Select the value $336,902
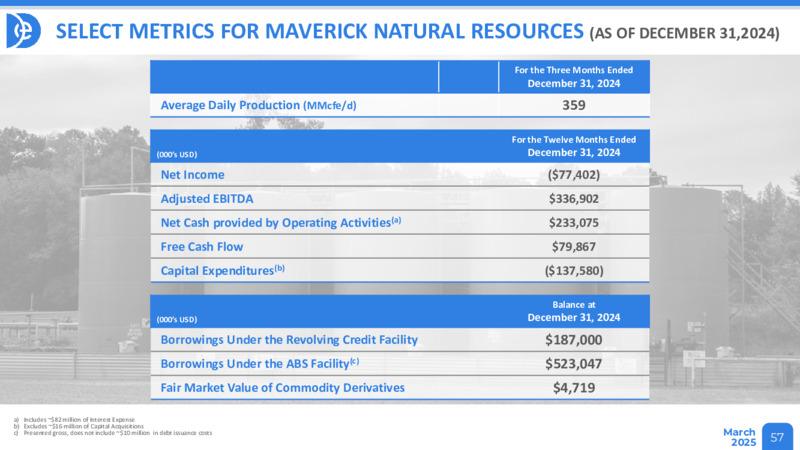 [573, 198]
